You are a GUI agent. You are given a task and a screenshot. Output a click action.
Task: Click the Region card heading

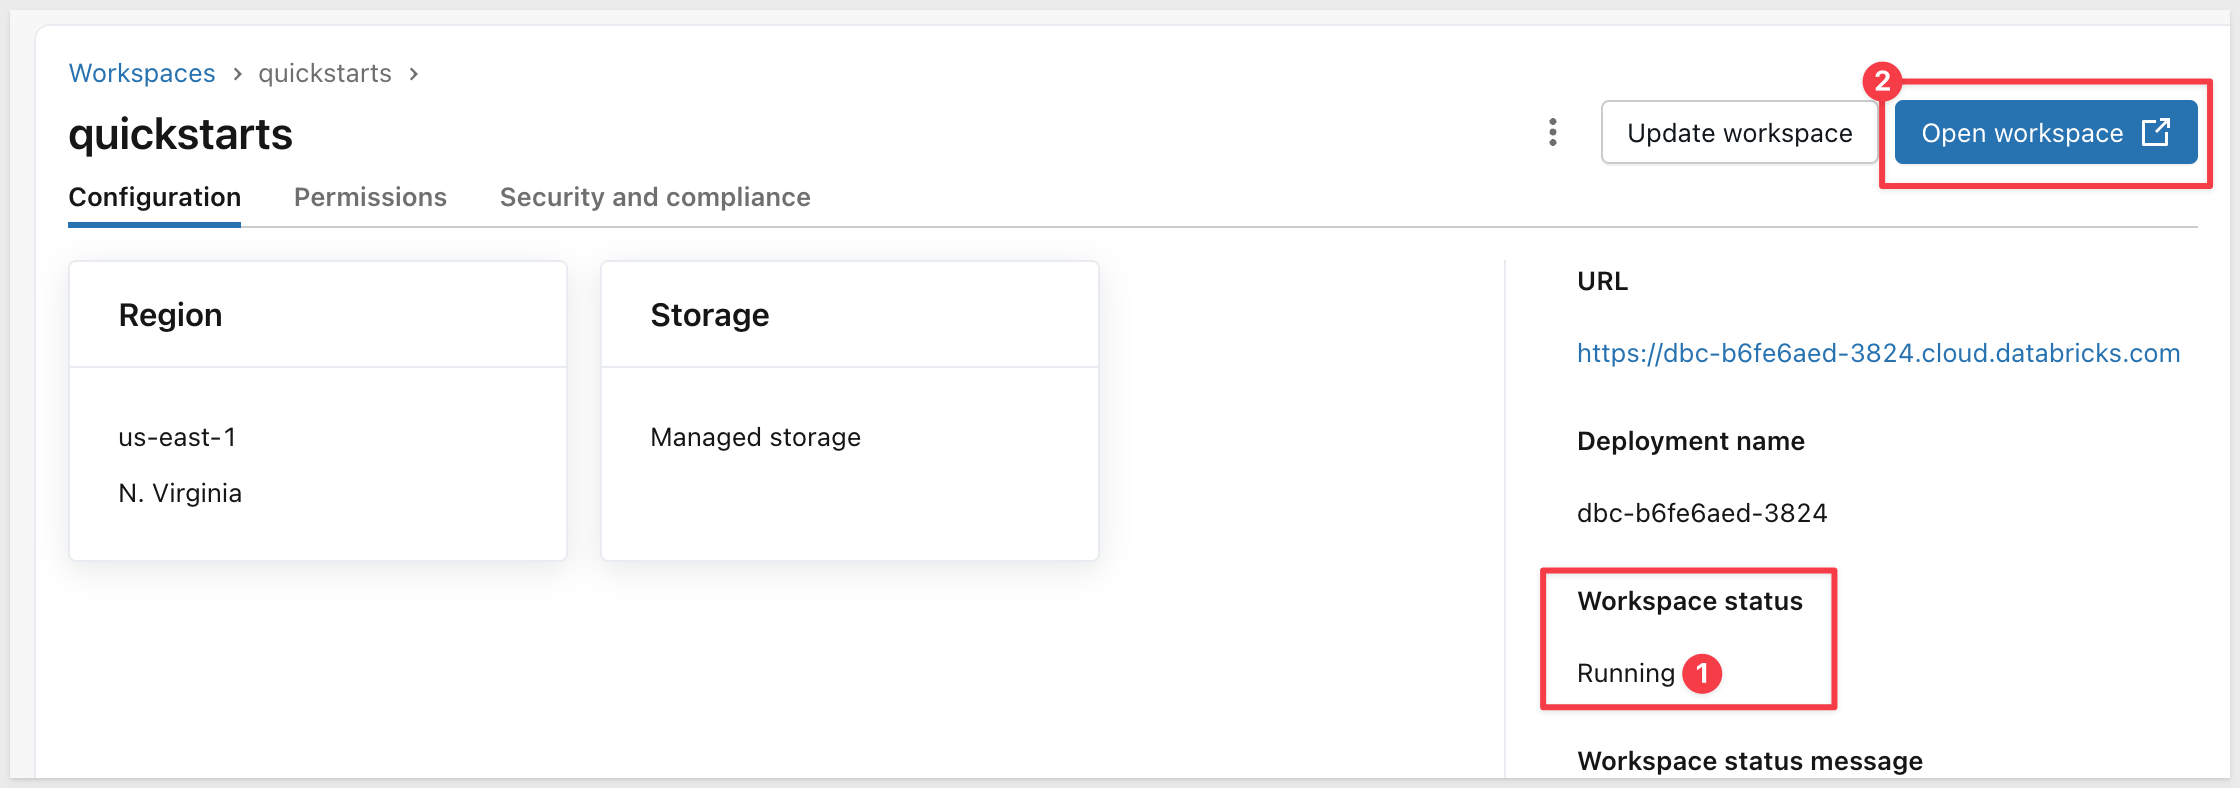(171, 315)
